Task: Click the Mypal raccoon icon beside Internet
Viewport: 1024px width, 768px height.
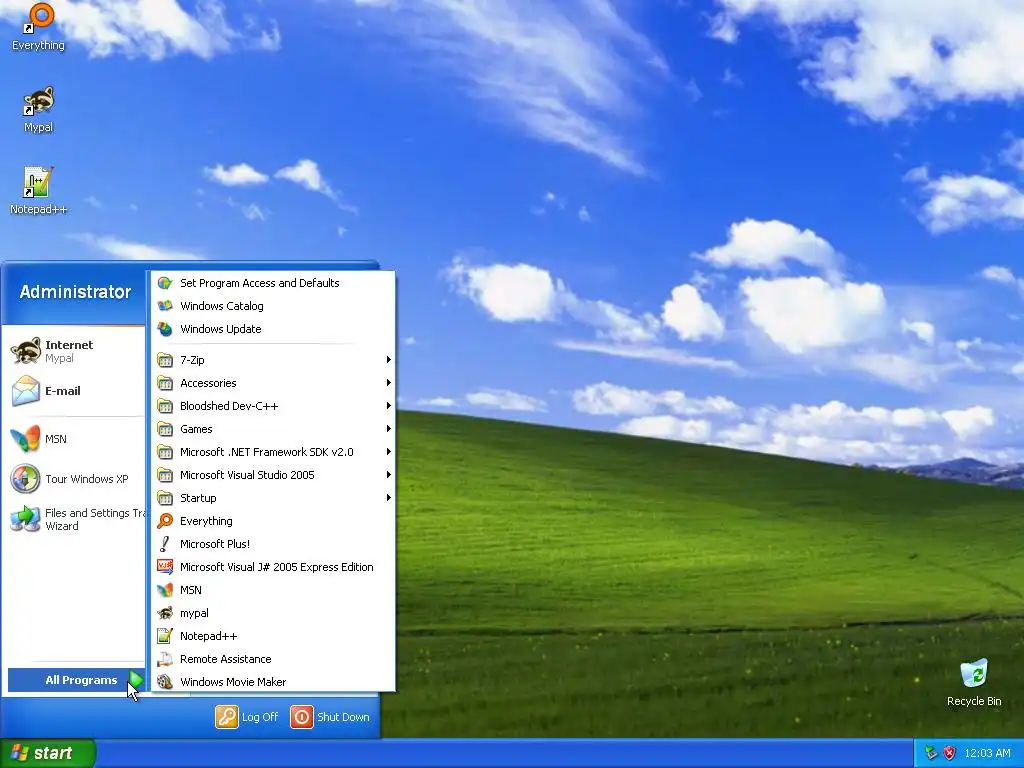Action: coord(26,351)
